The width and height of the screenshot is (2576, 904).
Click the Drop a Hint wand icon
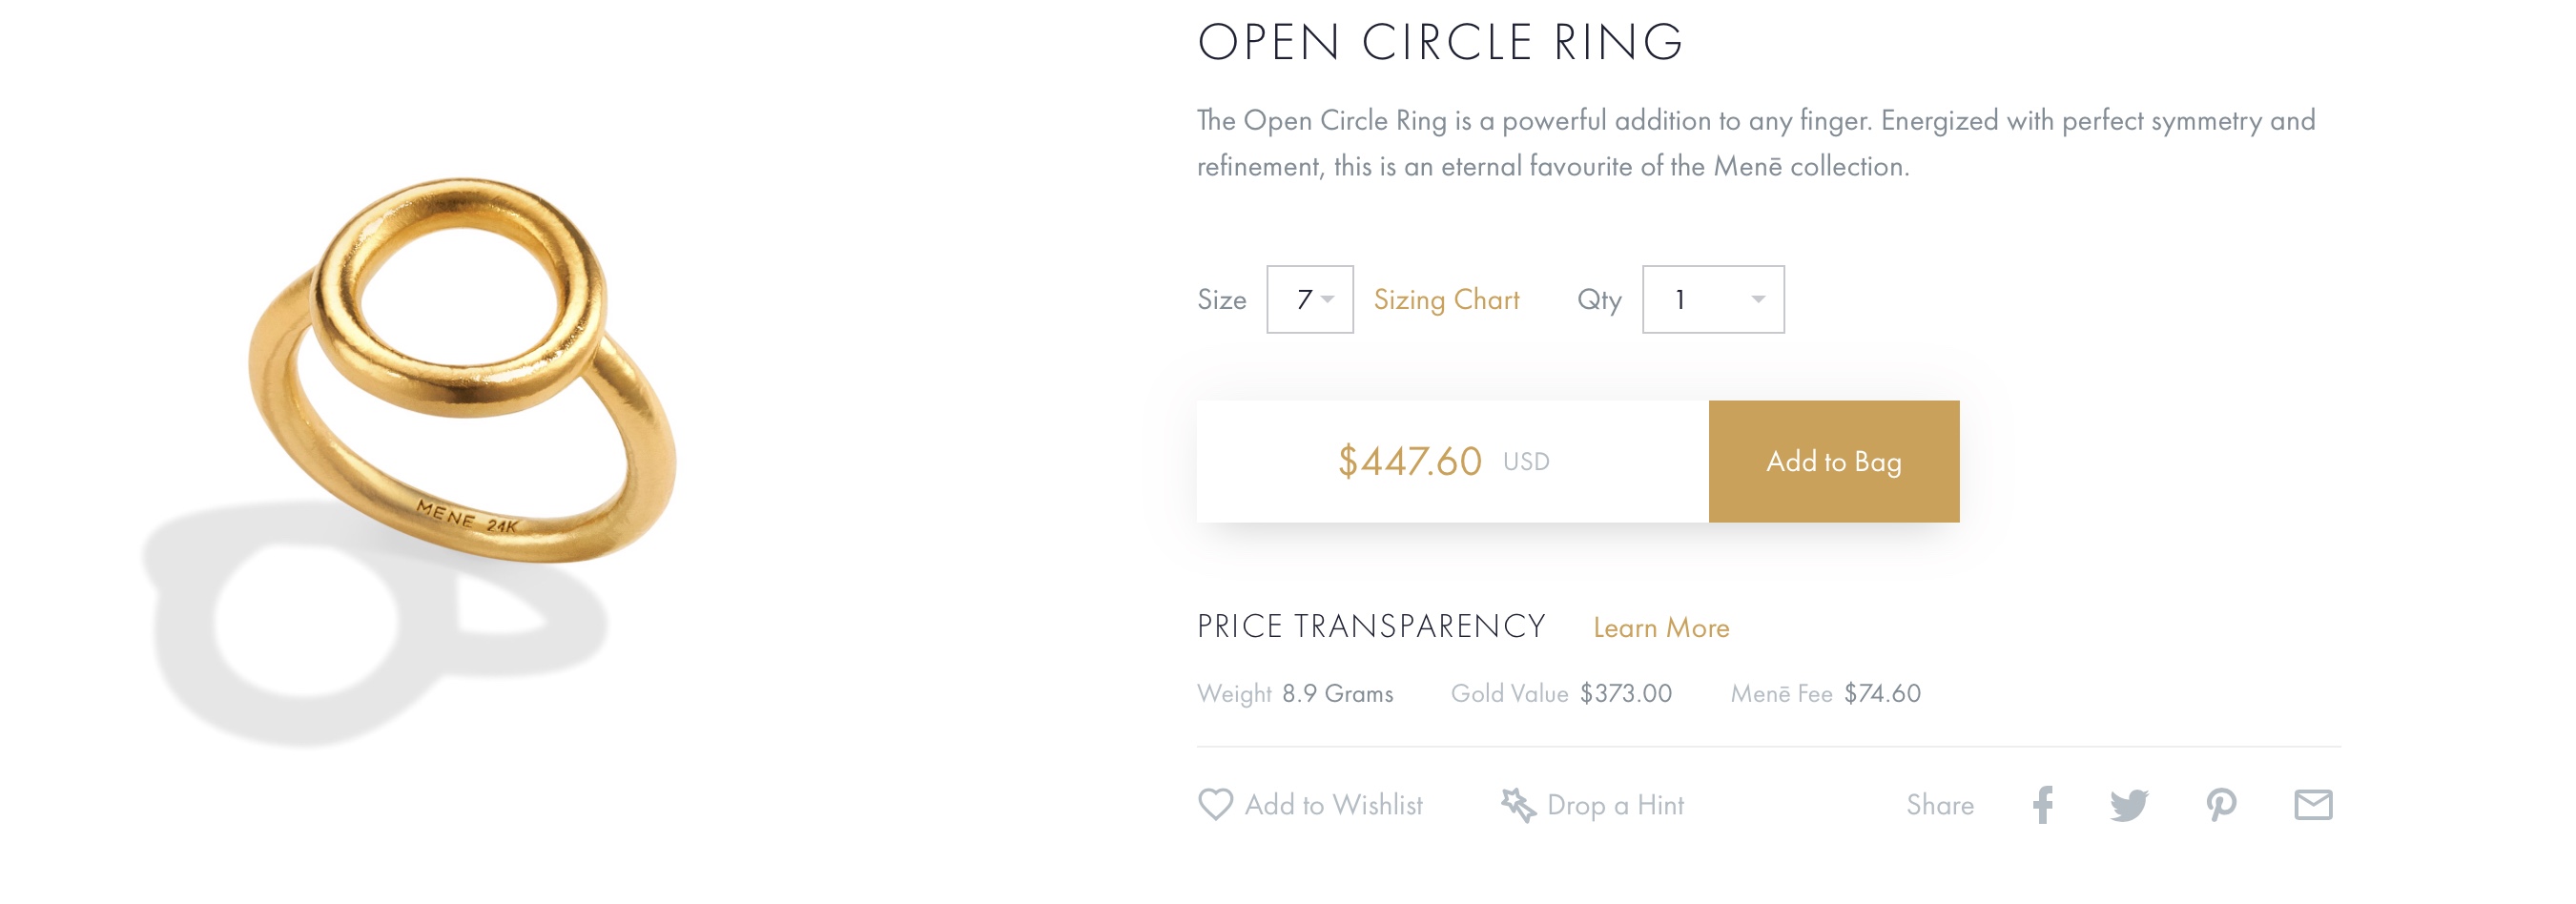[x=1517, y=805]
